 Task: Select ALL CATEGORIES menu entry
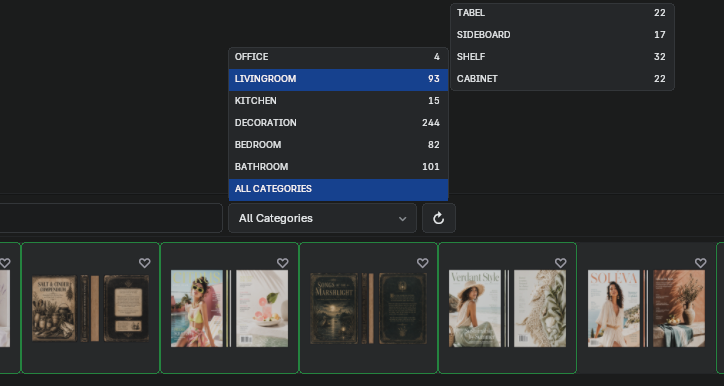coord(338,189)
